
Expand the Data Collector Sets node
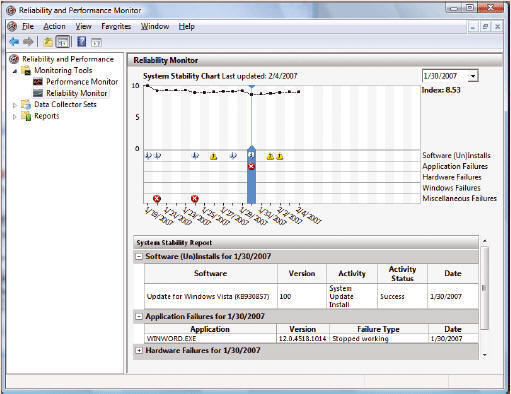coord(15,105)
